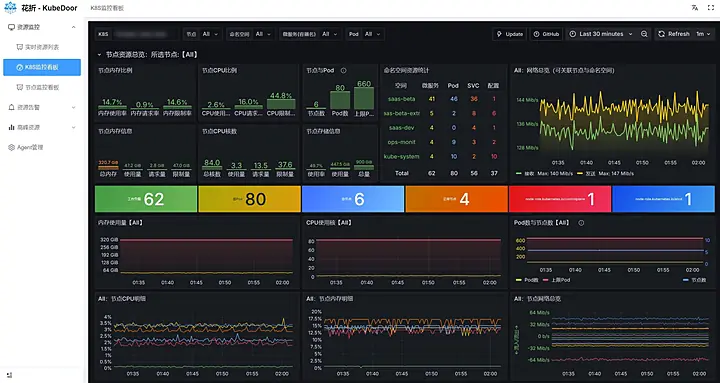Screen dimensions: 720x383
Task: Click the 节点内存比例 panel title
Action: coord(115,71)
